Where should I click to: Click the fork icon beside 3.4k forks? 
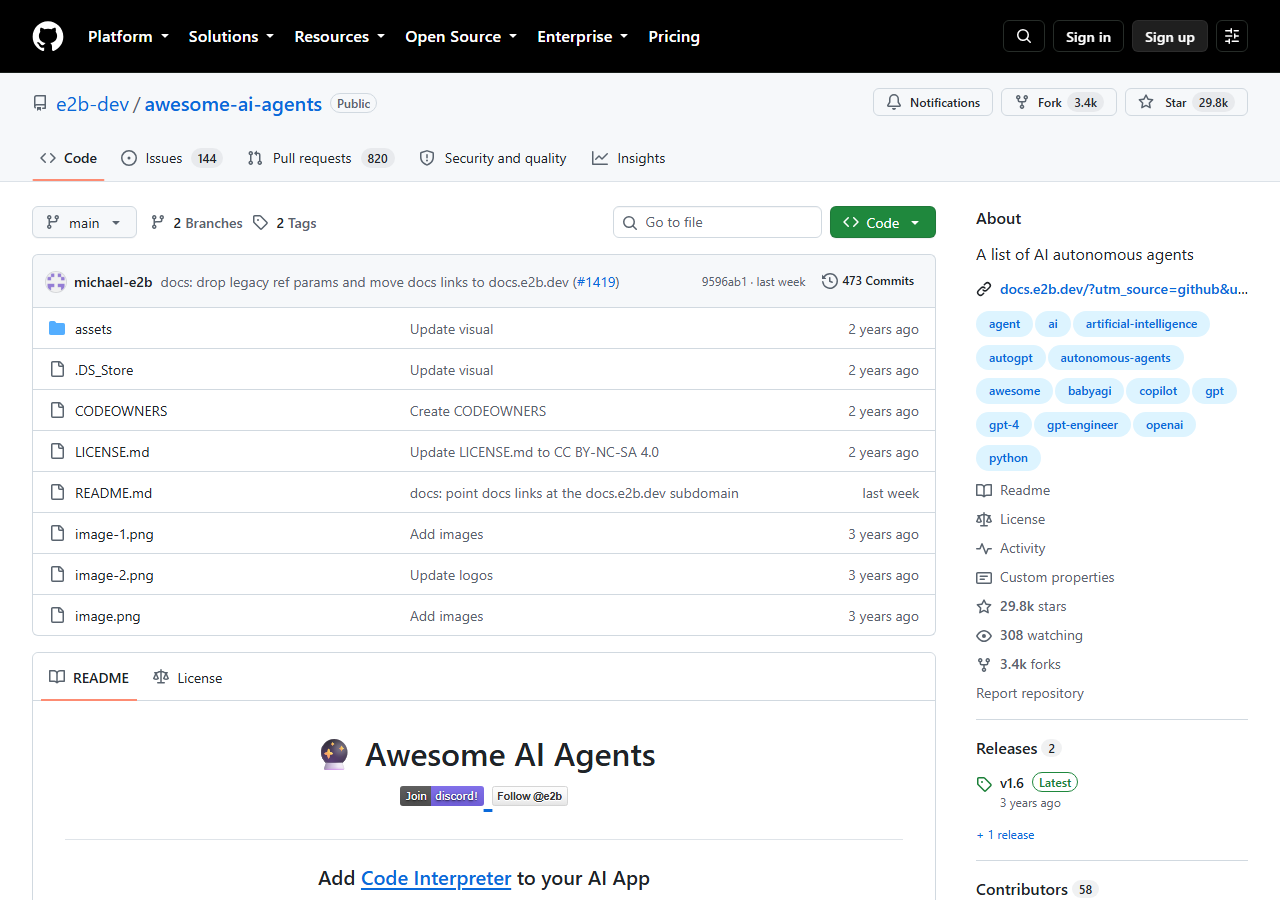click(x=984, y=664)
